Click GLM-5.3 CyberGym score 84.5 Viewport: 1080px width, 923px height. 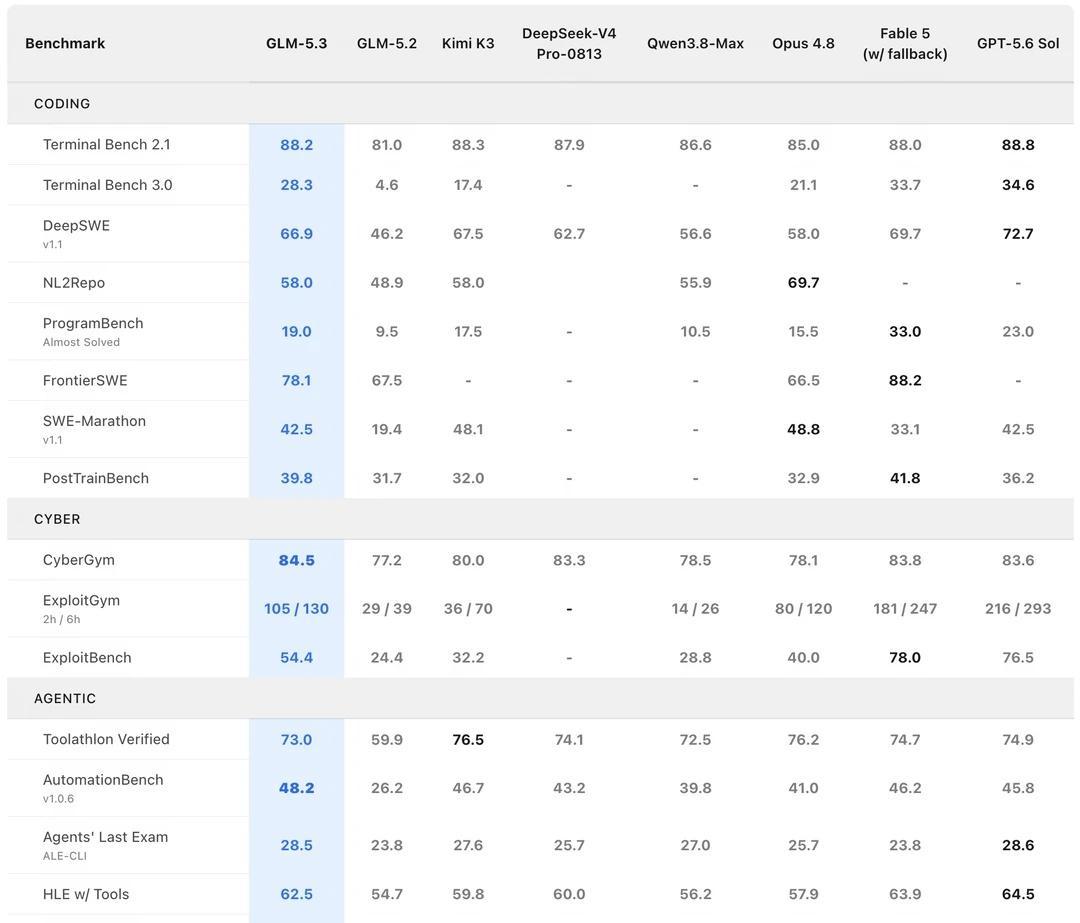pos(296,561)
